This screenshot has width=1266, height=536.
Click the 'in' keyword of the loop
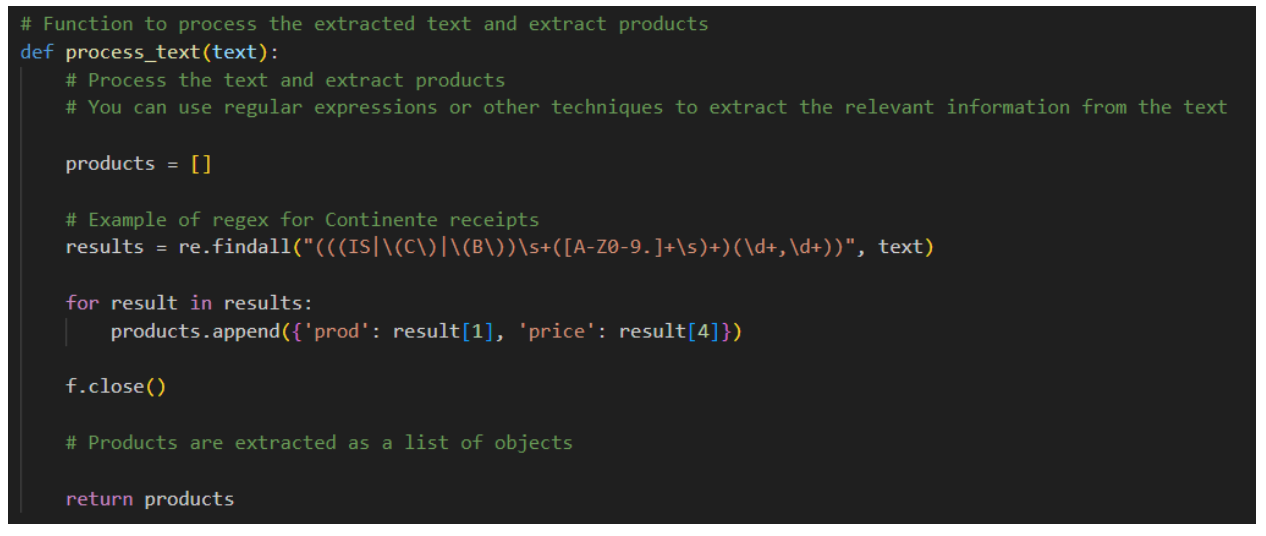point(200,303)
